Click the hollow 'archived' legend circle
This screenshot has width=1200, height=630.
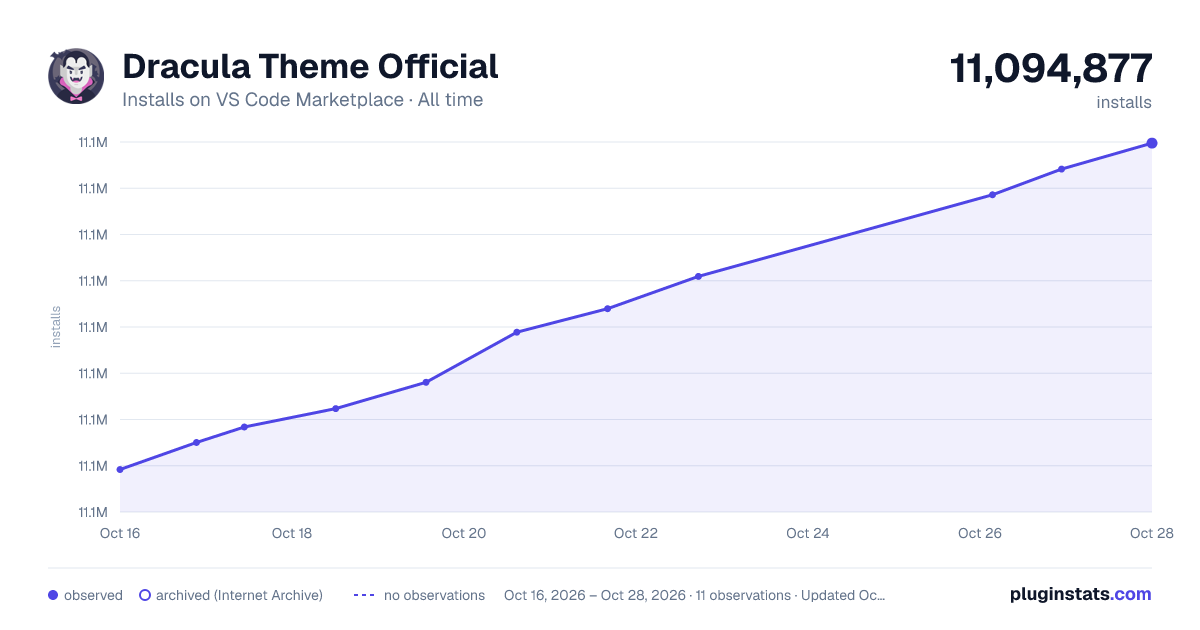pyautogui.click(x=145, y=595)
